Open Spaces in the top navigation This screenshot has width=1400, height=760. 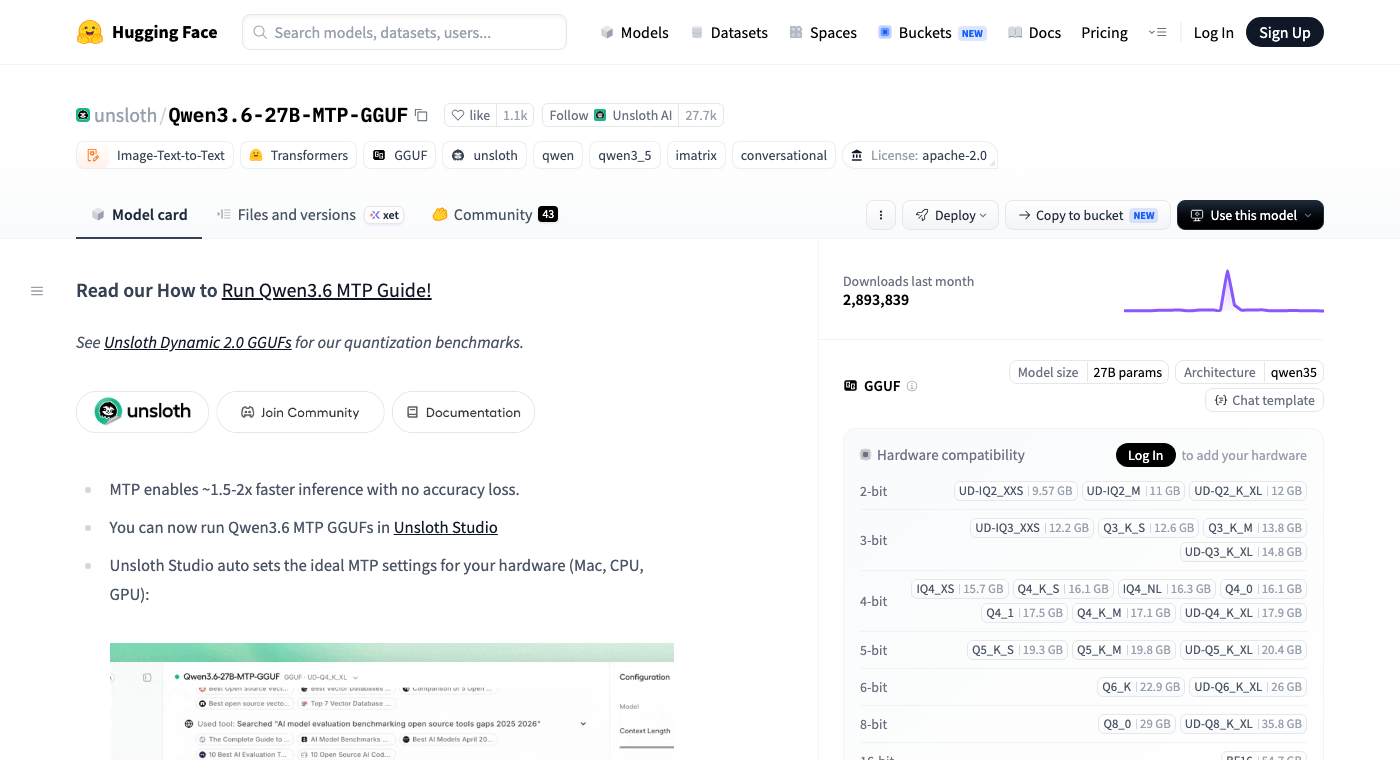823,33
